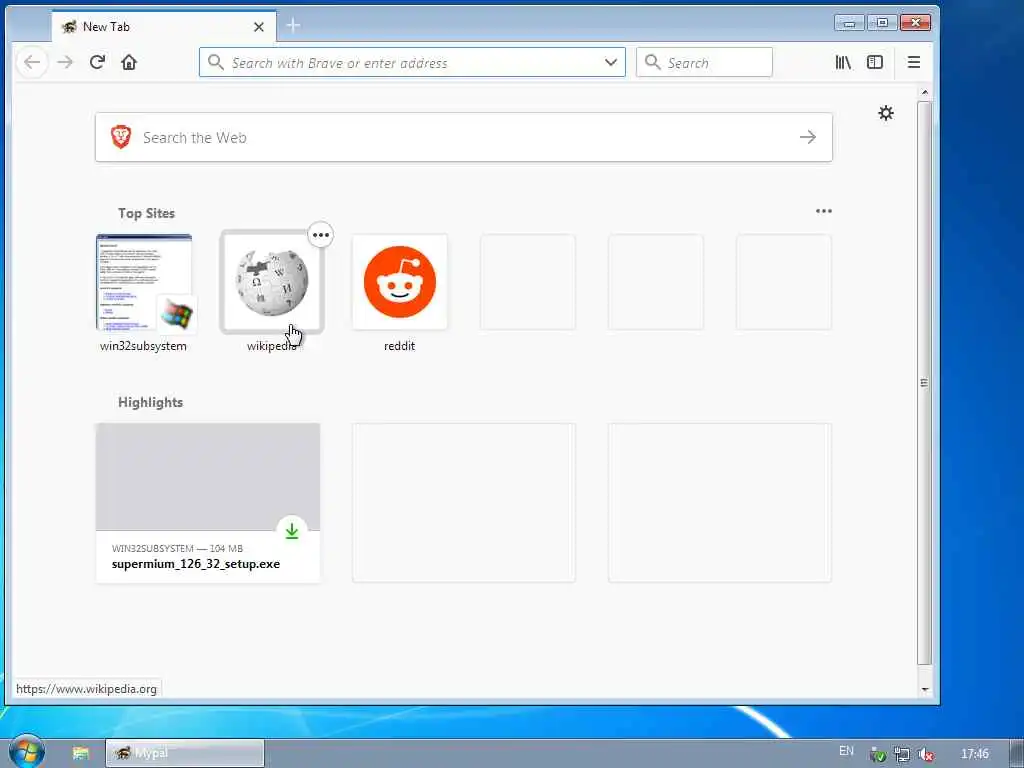Click magnifier icon in address bar
The height and width of the screenshot is (768, 1024).
tap(215, 63)
